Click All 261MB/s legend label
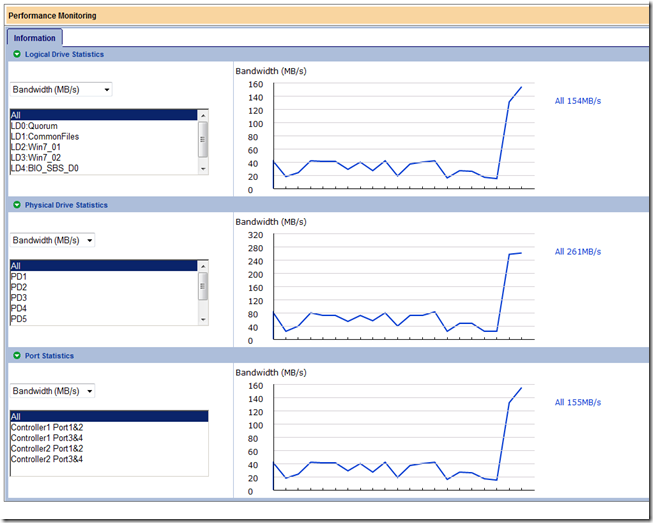 (578, 252)
